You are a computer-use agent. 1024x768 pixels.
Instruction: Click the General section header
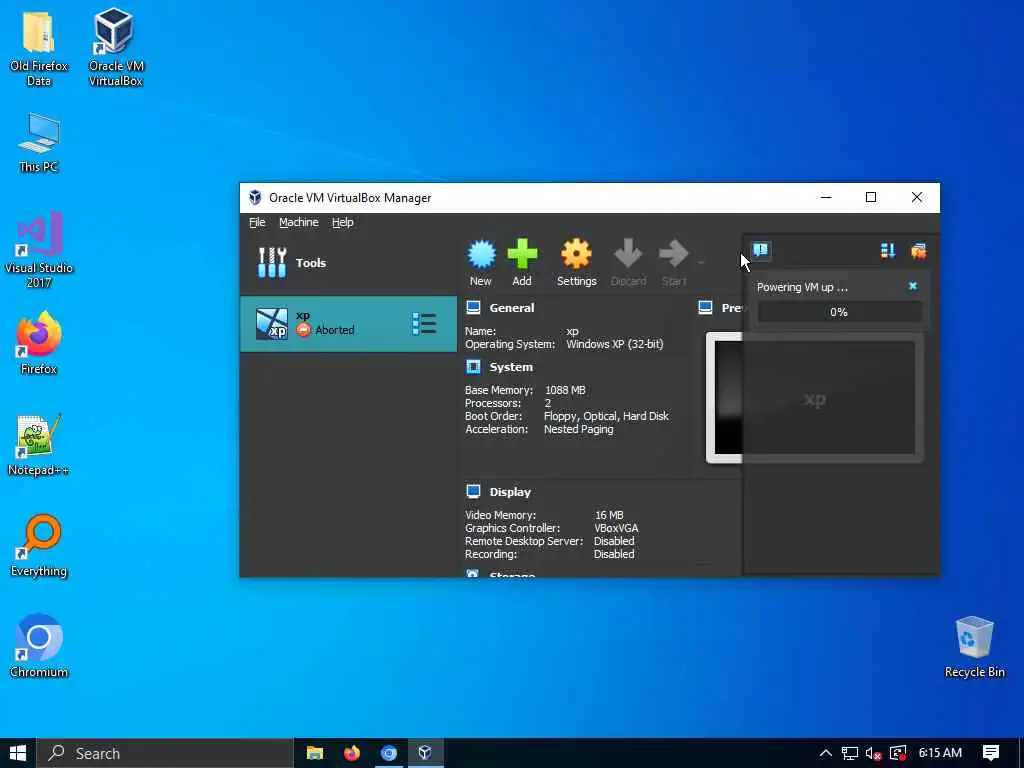(511, 308)
